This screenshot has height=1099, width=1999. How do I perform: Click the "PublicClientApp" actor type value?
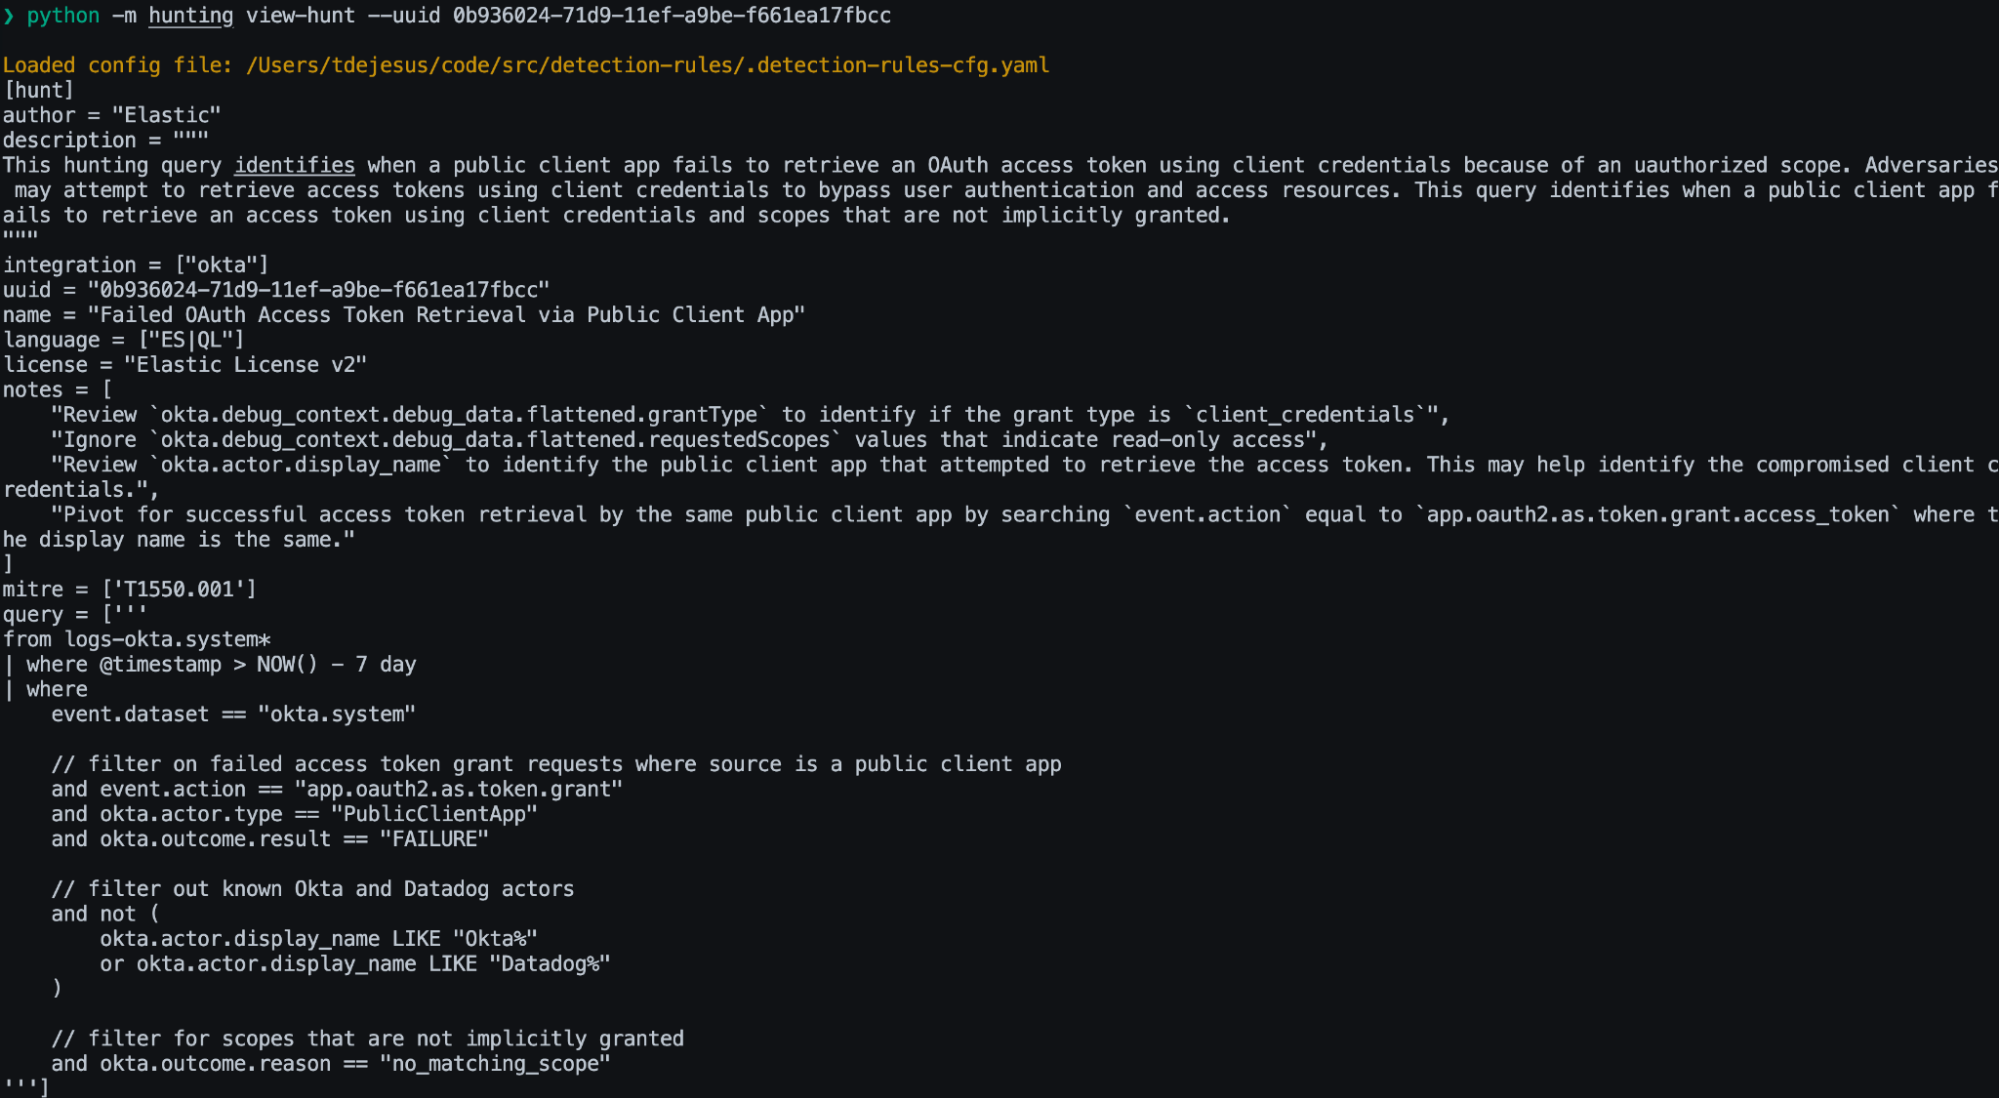[434, 814]
